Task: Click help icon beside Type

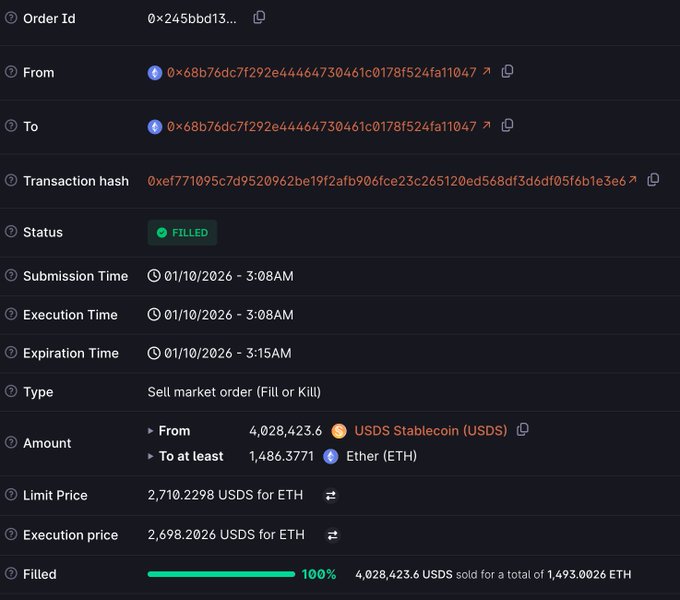Action: point(11,391)
